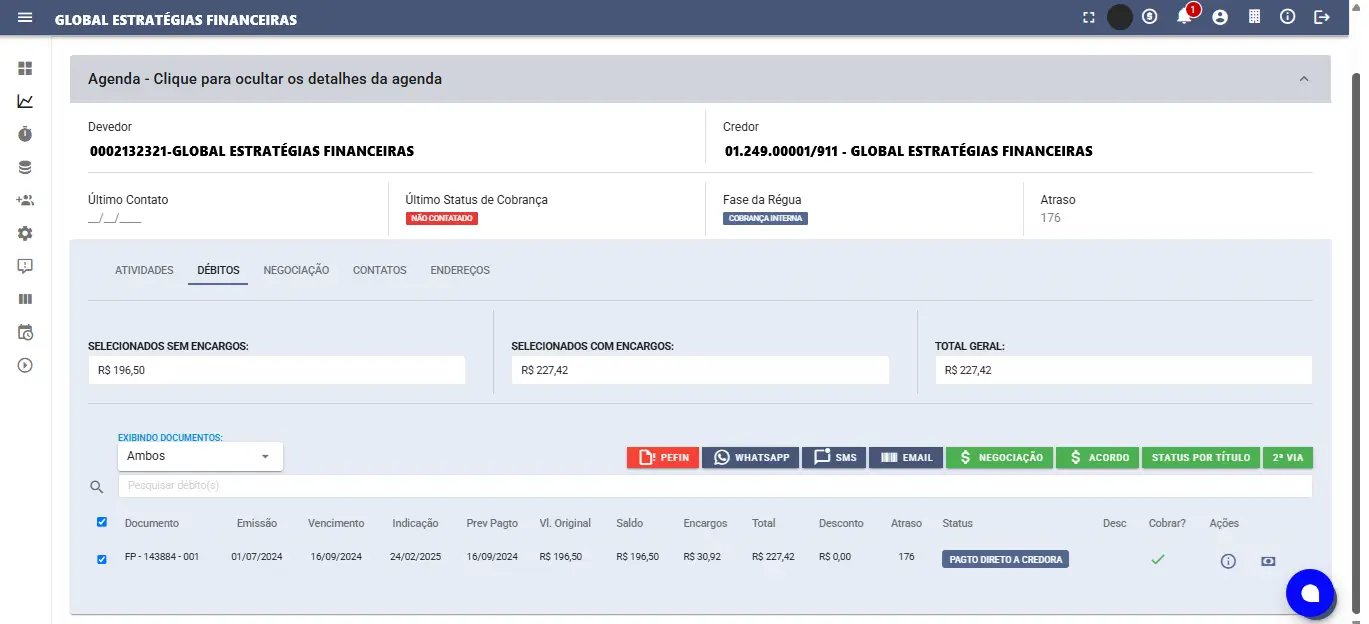The height and width of the screenshot is (624, 1369).
Task: Click the red PEFIN button
Action: pyautogui.click(x=663, y=457)
